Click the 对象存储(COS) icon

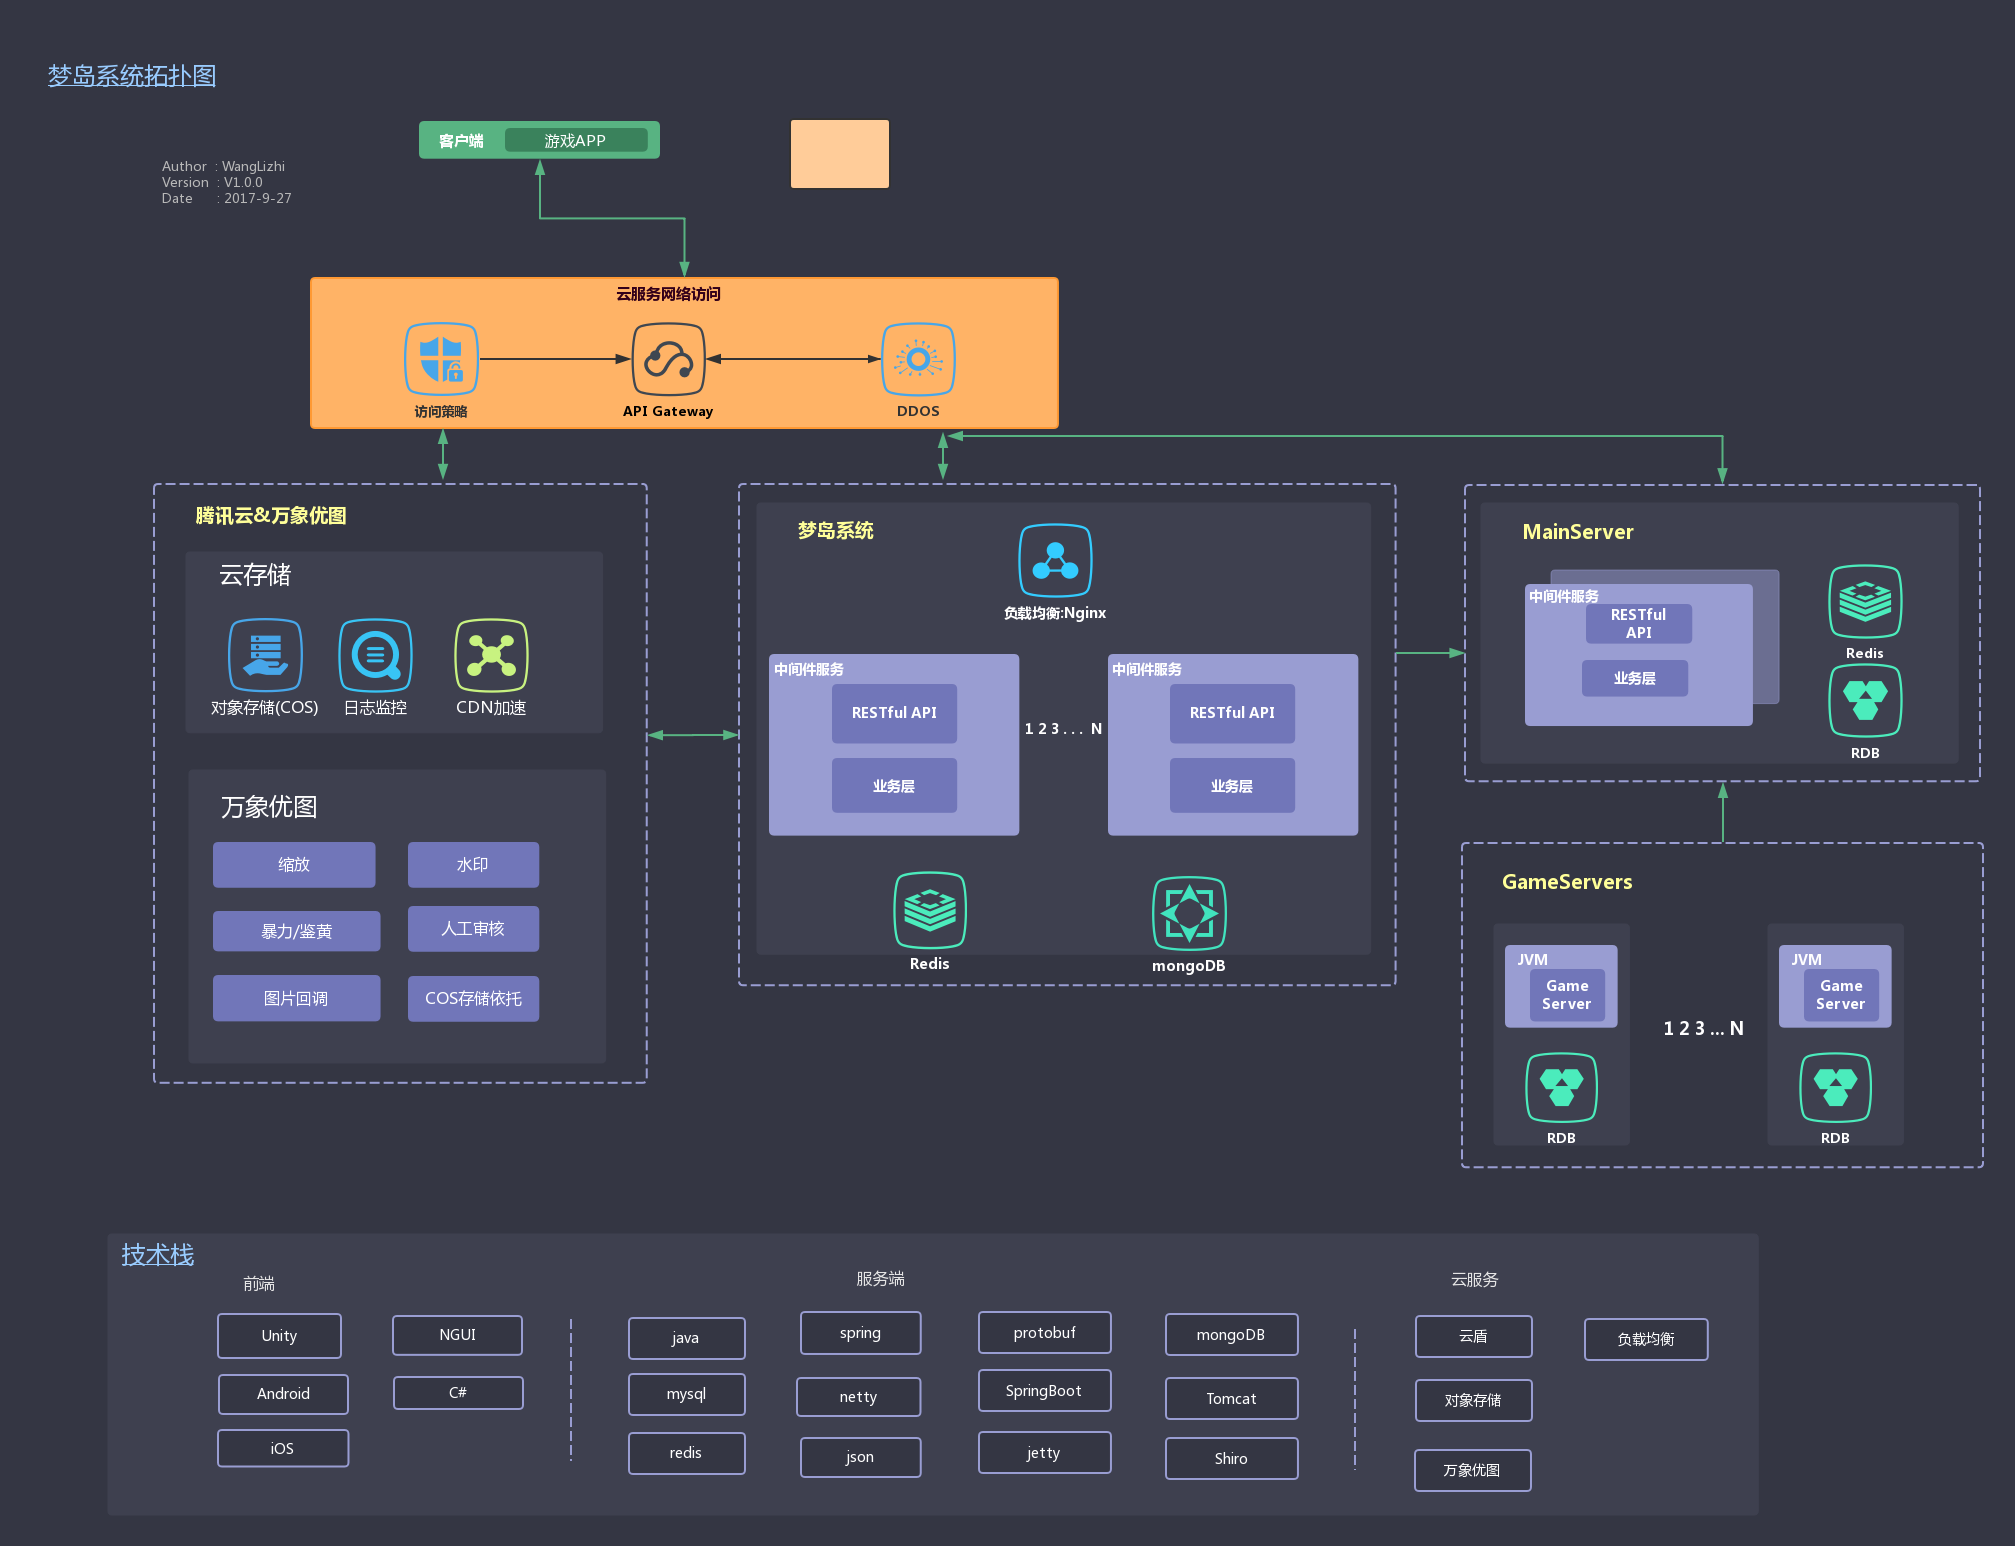[x=265, y=656]
